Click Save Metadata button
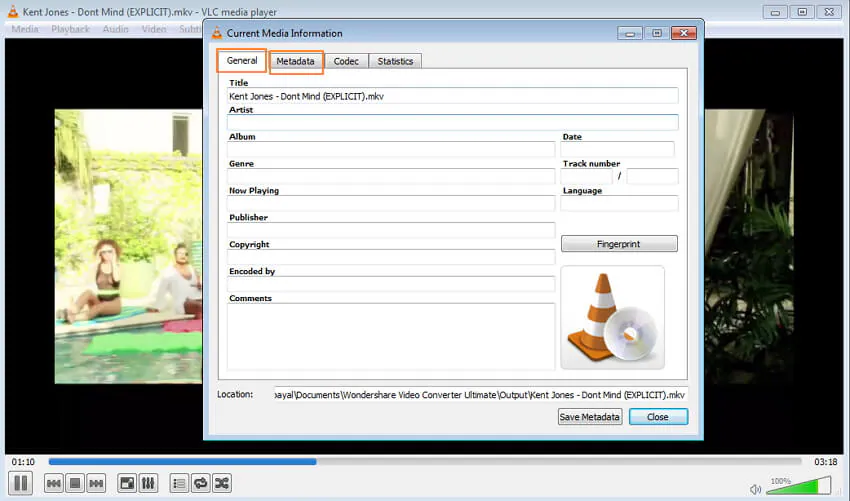This screenshot has width=850, height=501. click(590, 417)
